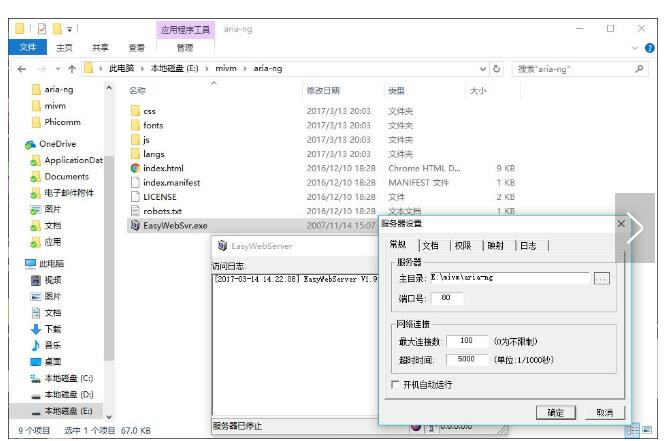Select the EasyWebSvr.exe file icon
This screenshot has height=441, width=666.
[135, 226]
